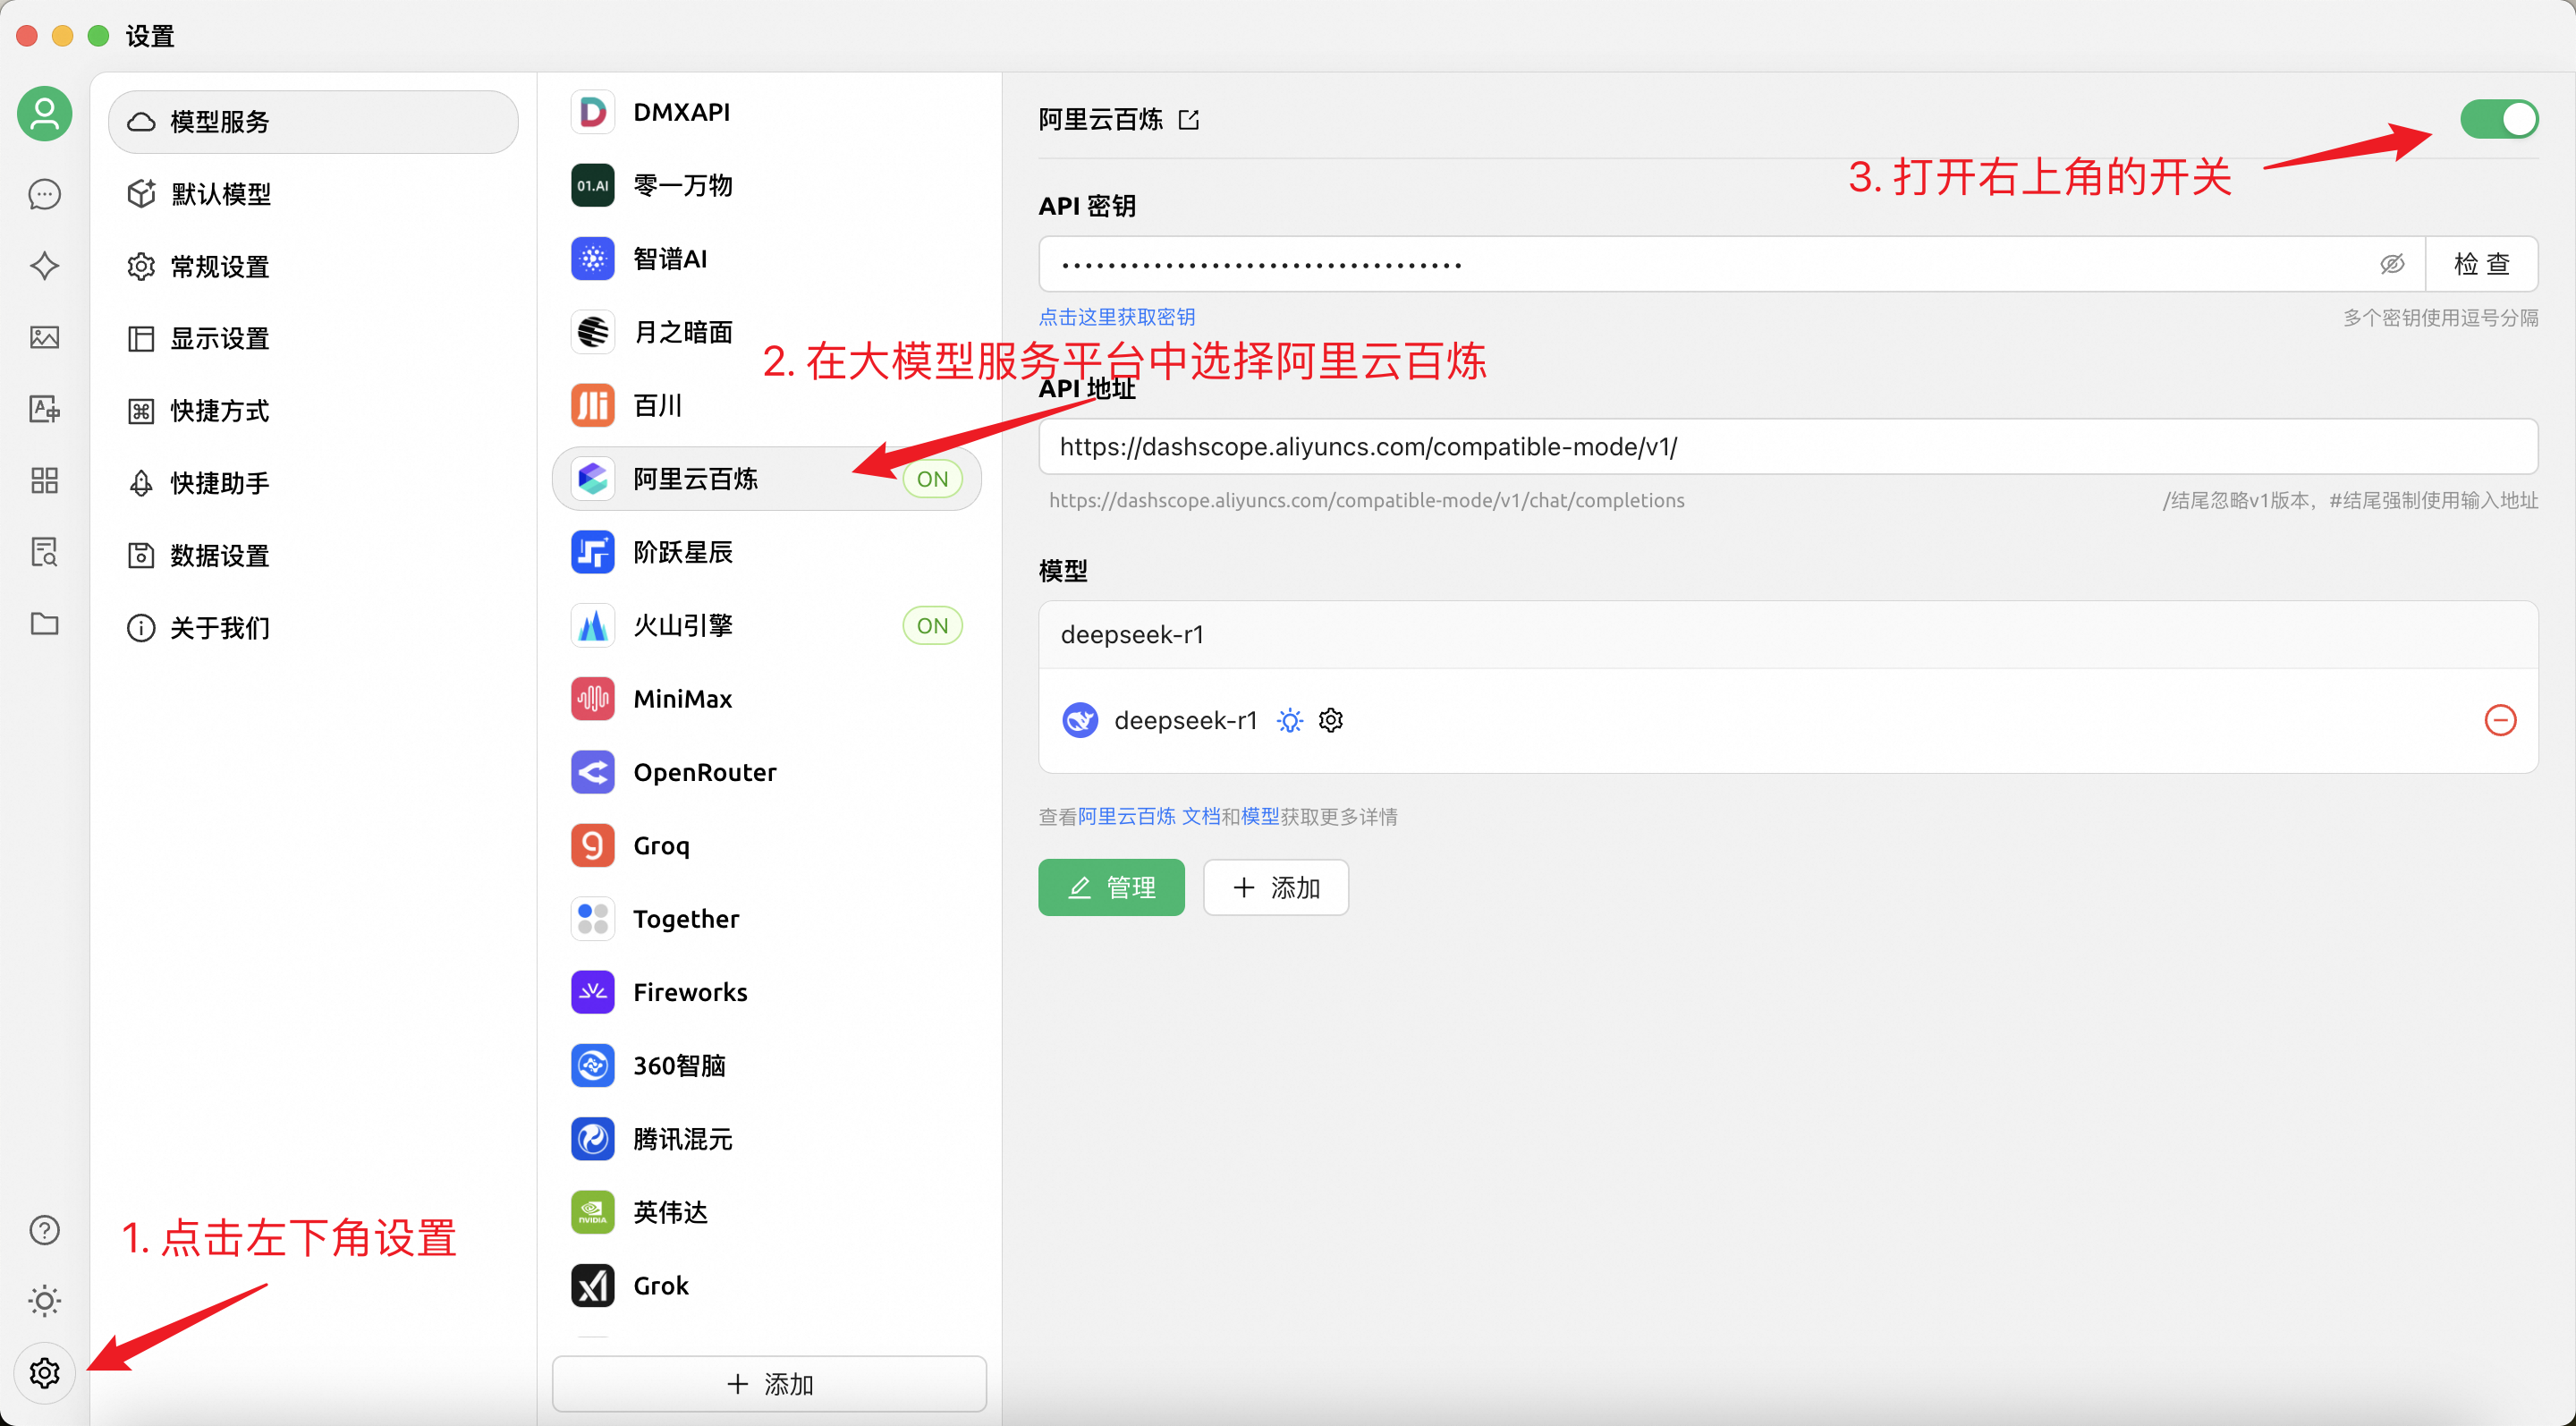This screenshot has width=2576, height=1426.
Task: Open the knowledge base icon in sidebar
Action: (44, 552)
